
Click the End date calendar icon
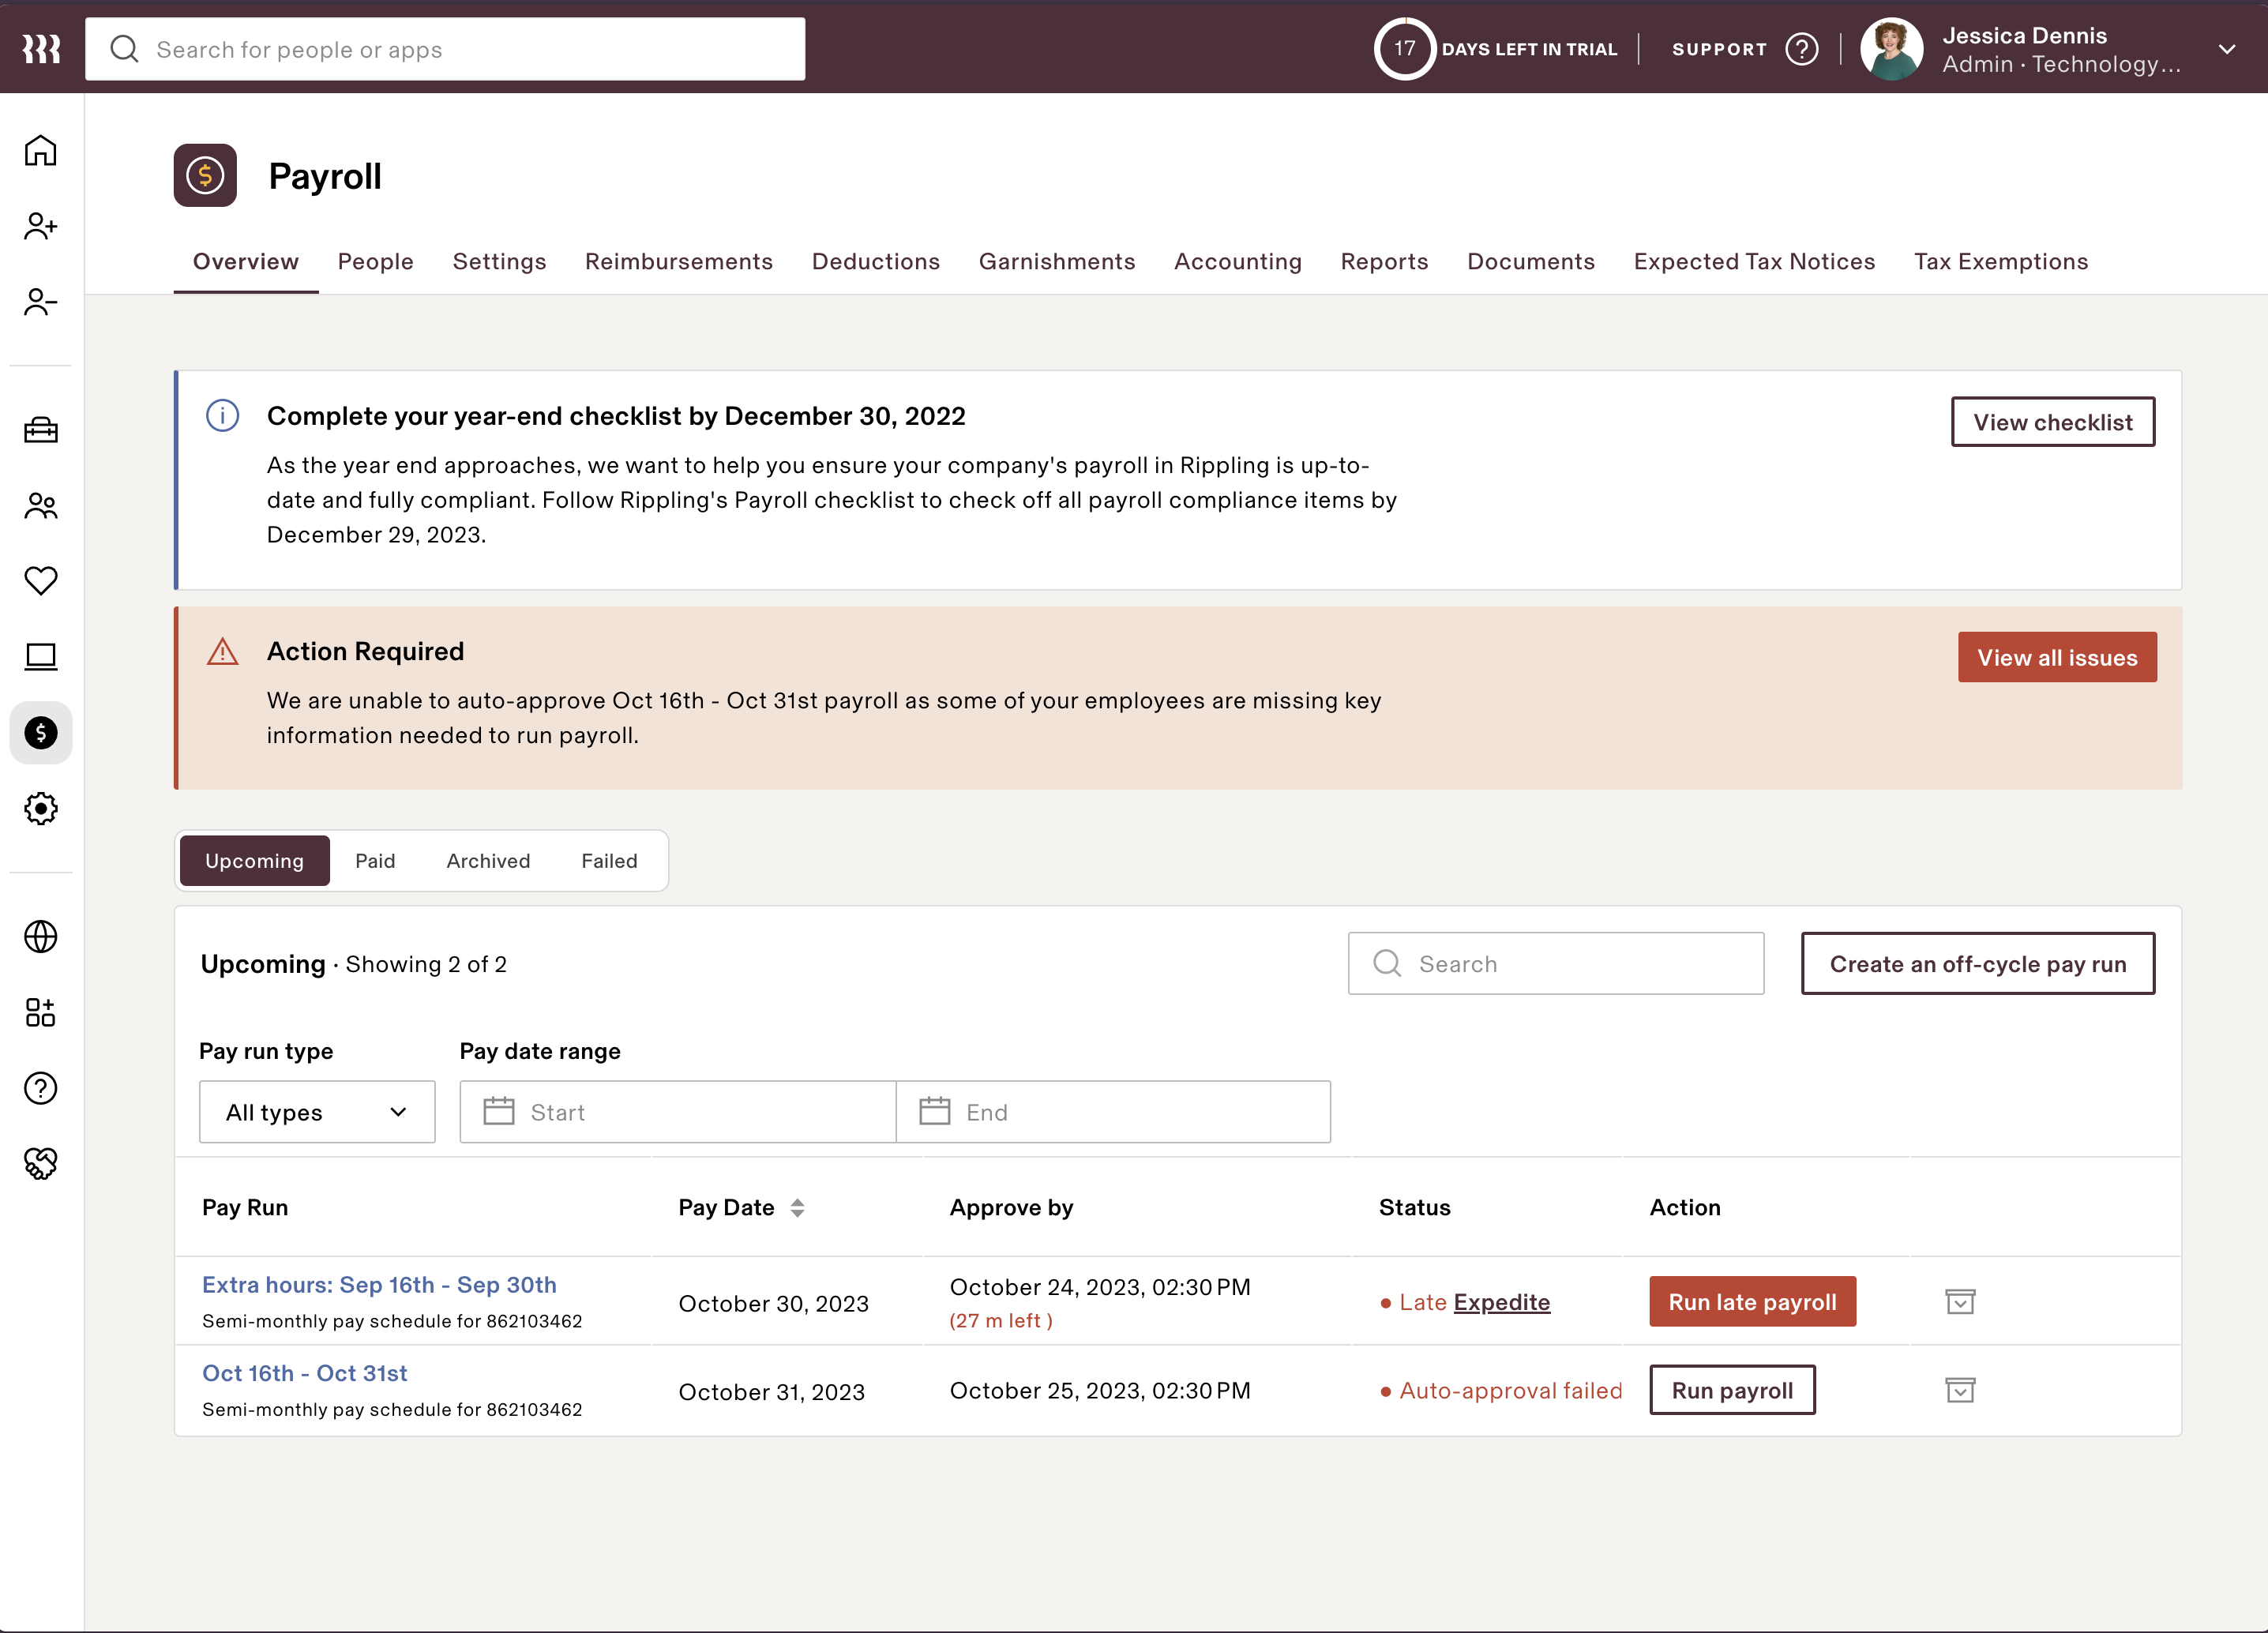(x=935, y=1111)
